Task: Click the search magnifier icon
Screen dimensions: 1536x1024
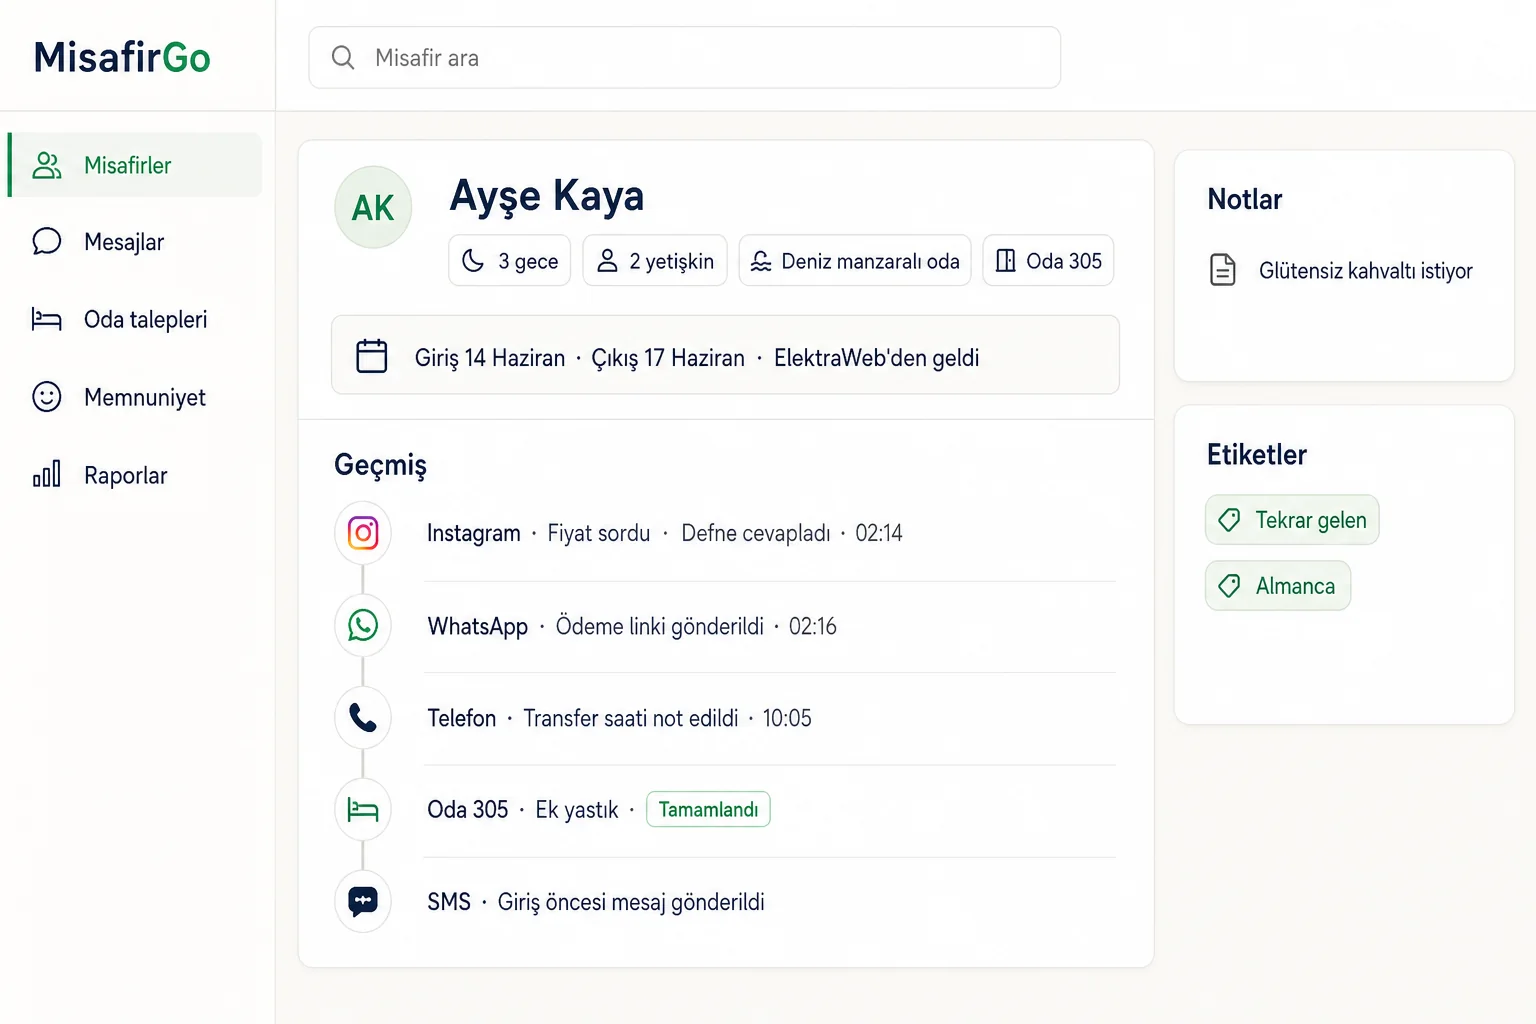Action: click(x=343, y=58)
